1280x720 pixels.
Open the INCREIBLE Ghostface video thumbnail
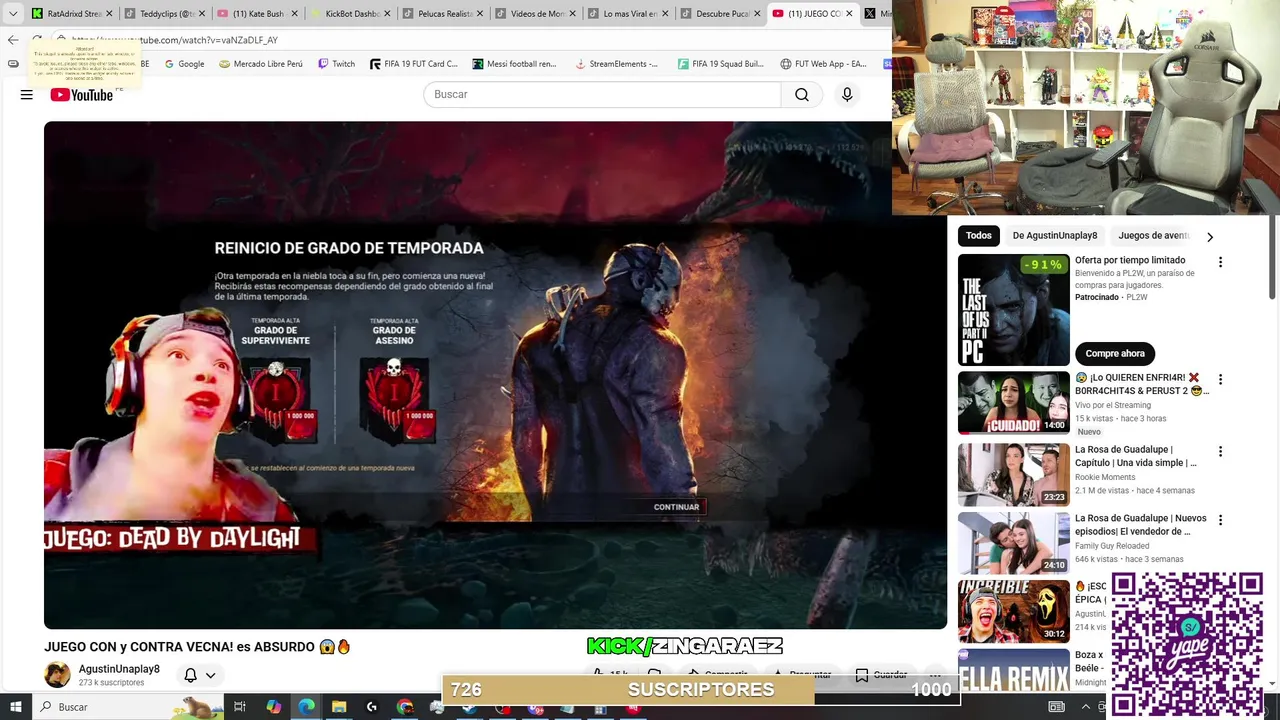click(x=1014, y=611)
